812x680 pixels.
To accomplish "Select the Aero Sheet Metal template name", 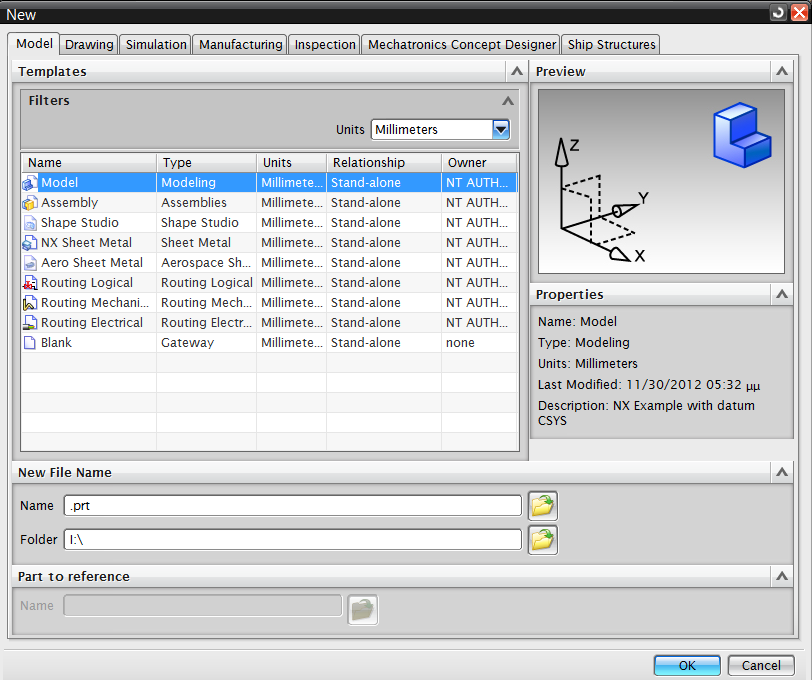I will pos(92,263).
